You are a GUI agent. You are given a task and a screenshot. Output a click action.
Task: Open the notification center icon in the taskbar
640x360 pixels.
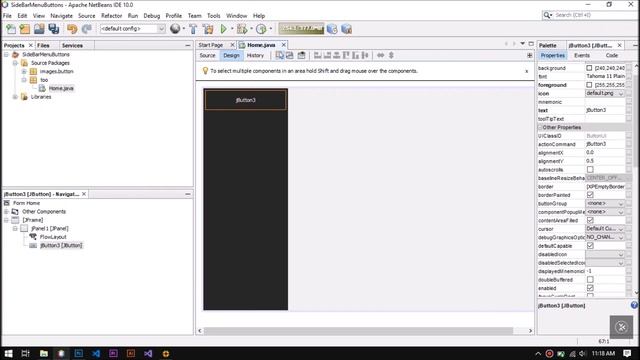(628, 353)
